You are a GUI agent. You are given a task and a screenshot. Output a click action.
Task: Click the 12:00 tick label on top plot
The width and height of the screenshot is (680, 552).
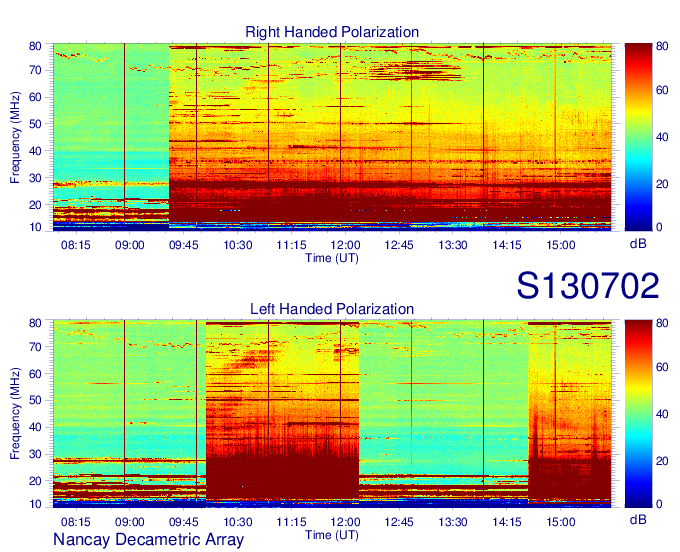tap(345, 245)
